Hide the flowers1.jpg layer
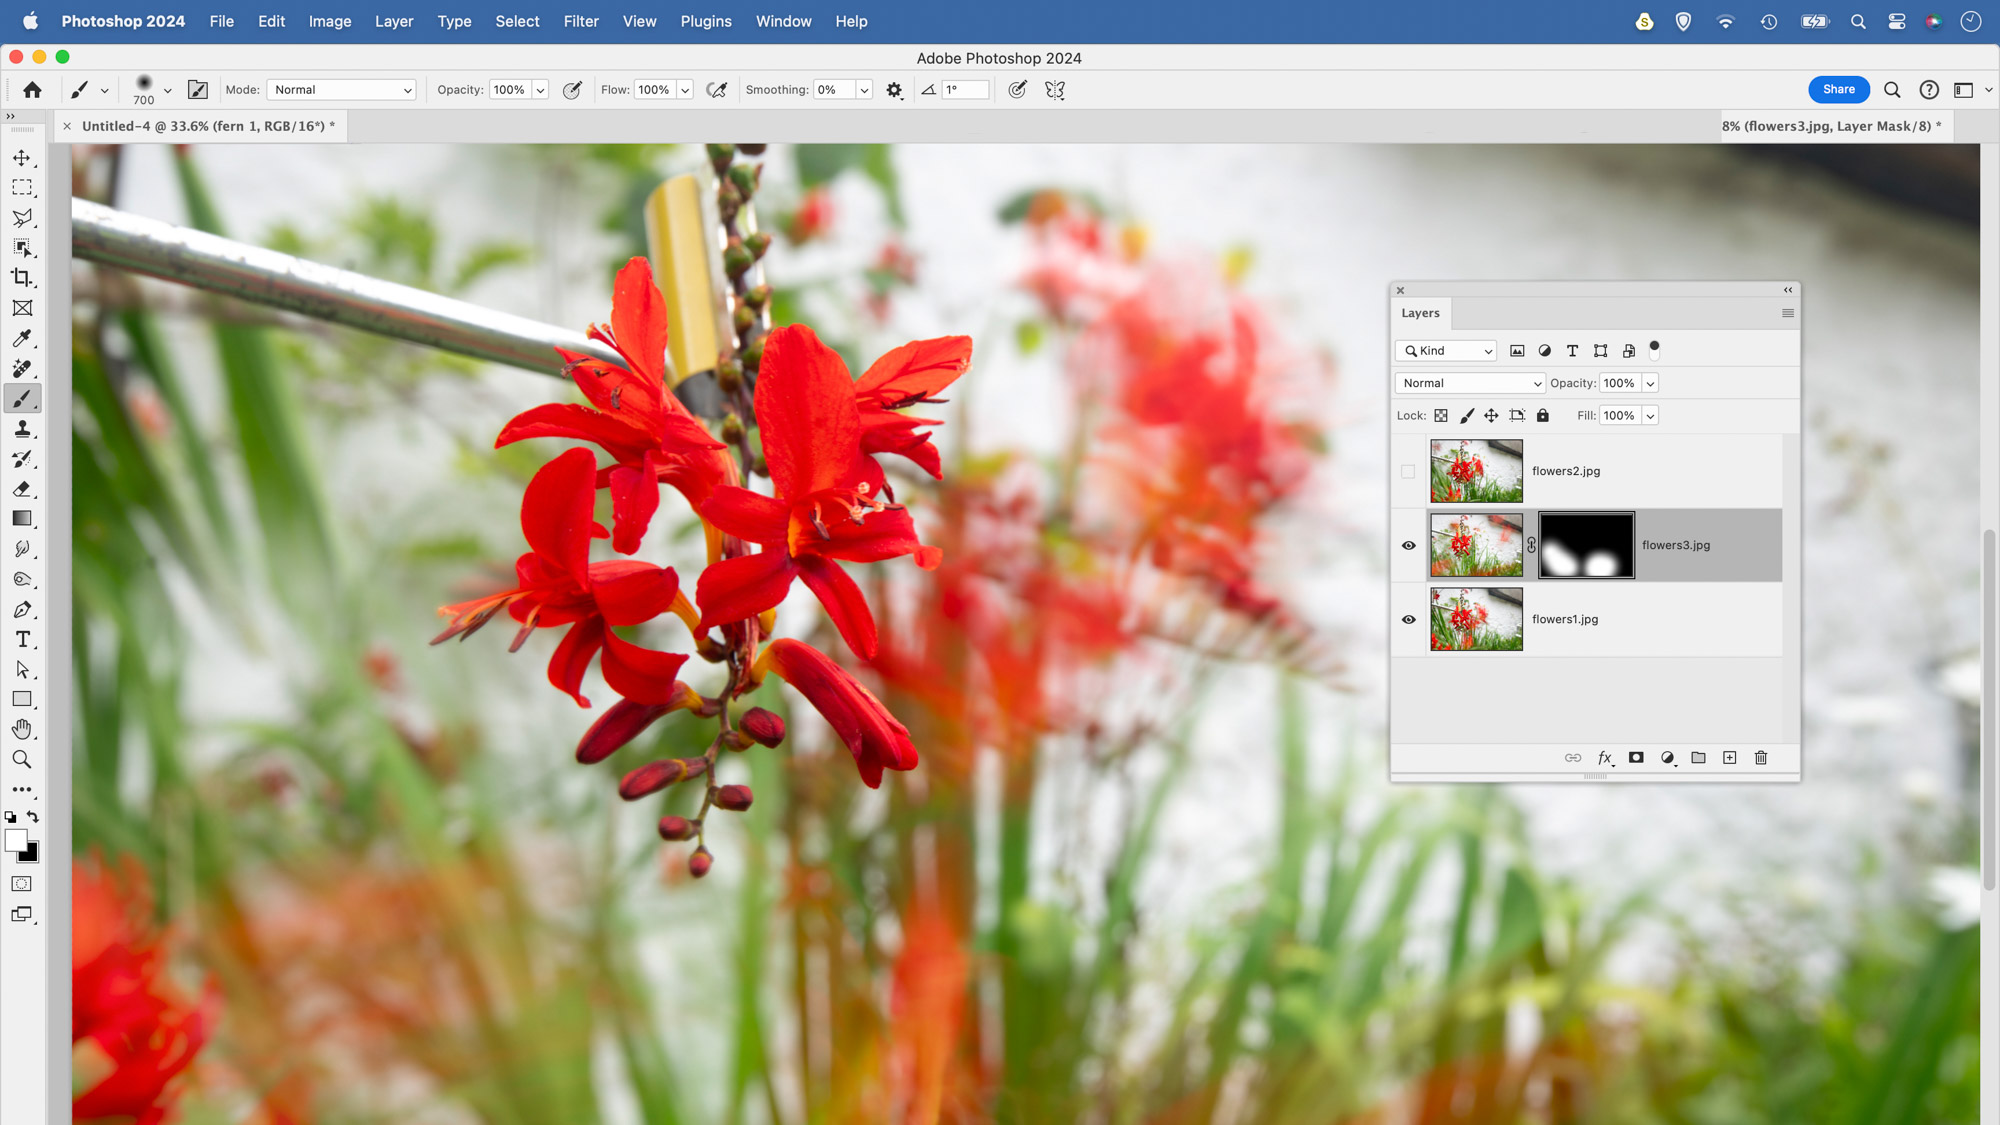2000x1125 pixels. click(1408, 619)
